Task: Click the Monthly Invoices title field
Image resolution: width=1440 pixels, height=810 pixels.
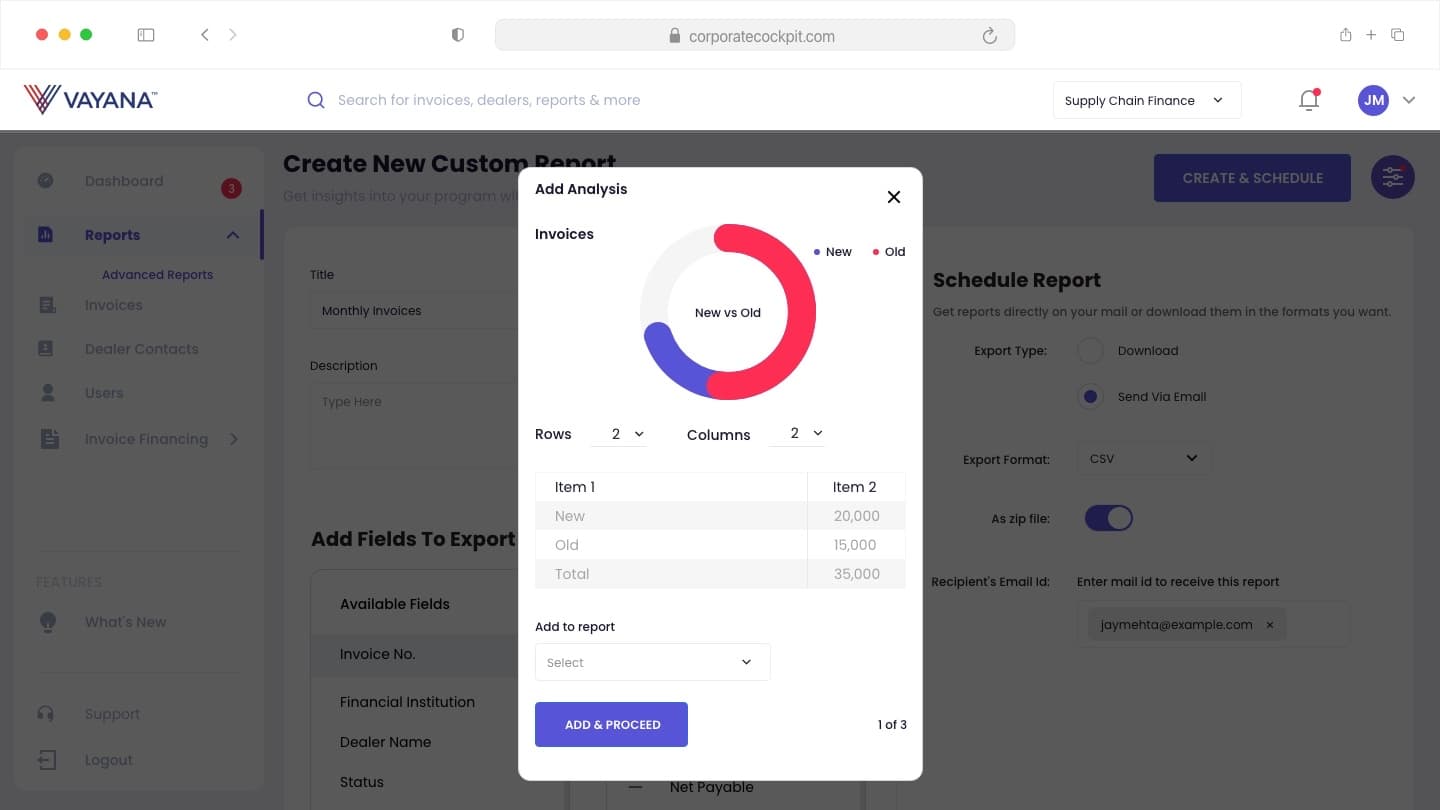Action: tap(414, 311)
